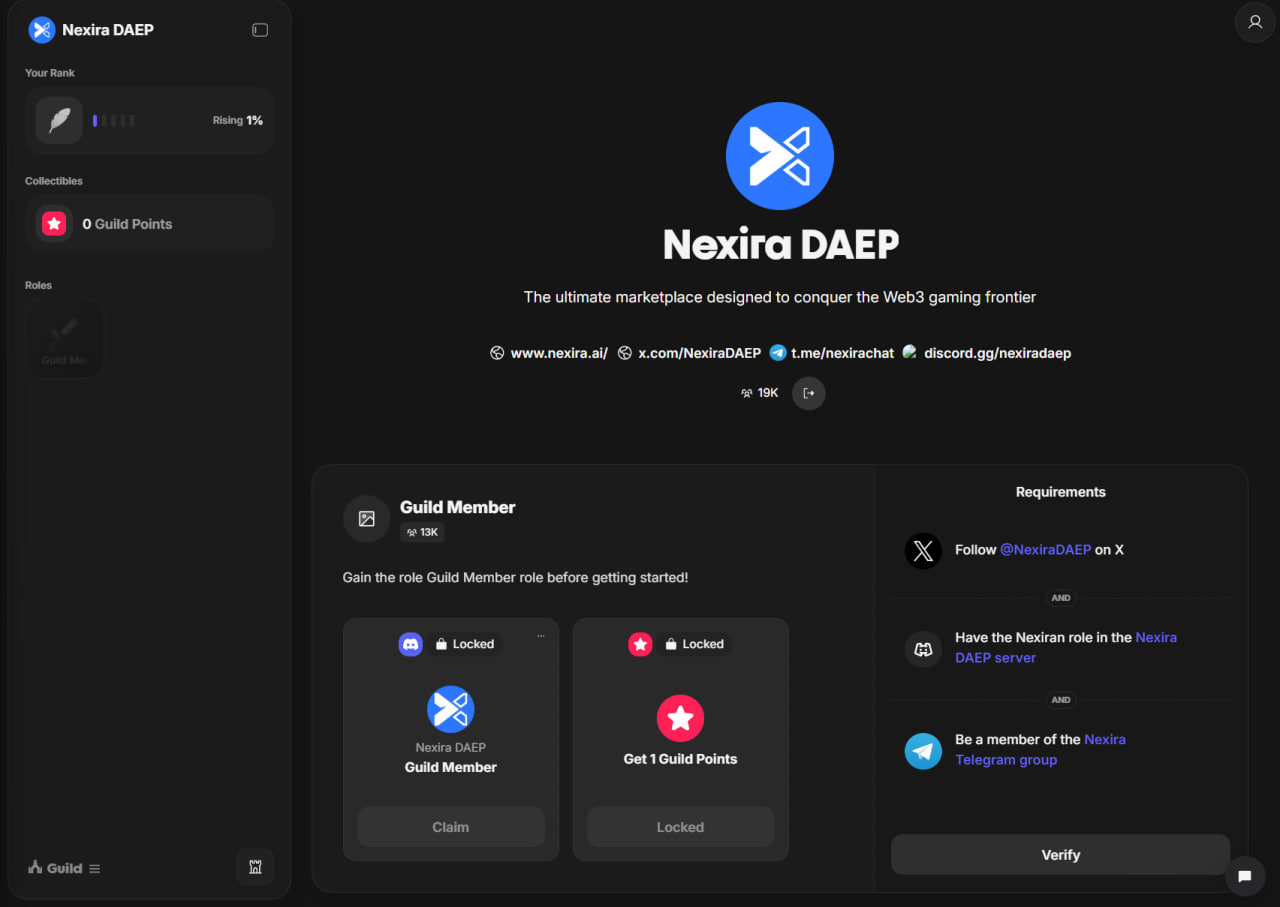1280x907 pixels.
Task: Click the rank progress bar segments
Action: pyautogui.click(x=113, y=121)
